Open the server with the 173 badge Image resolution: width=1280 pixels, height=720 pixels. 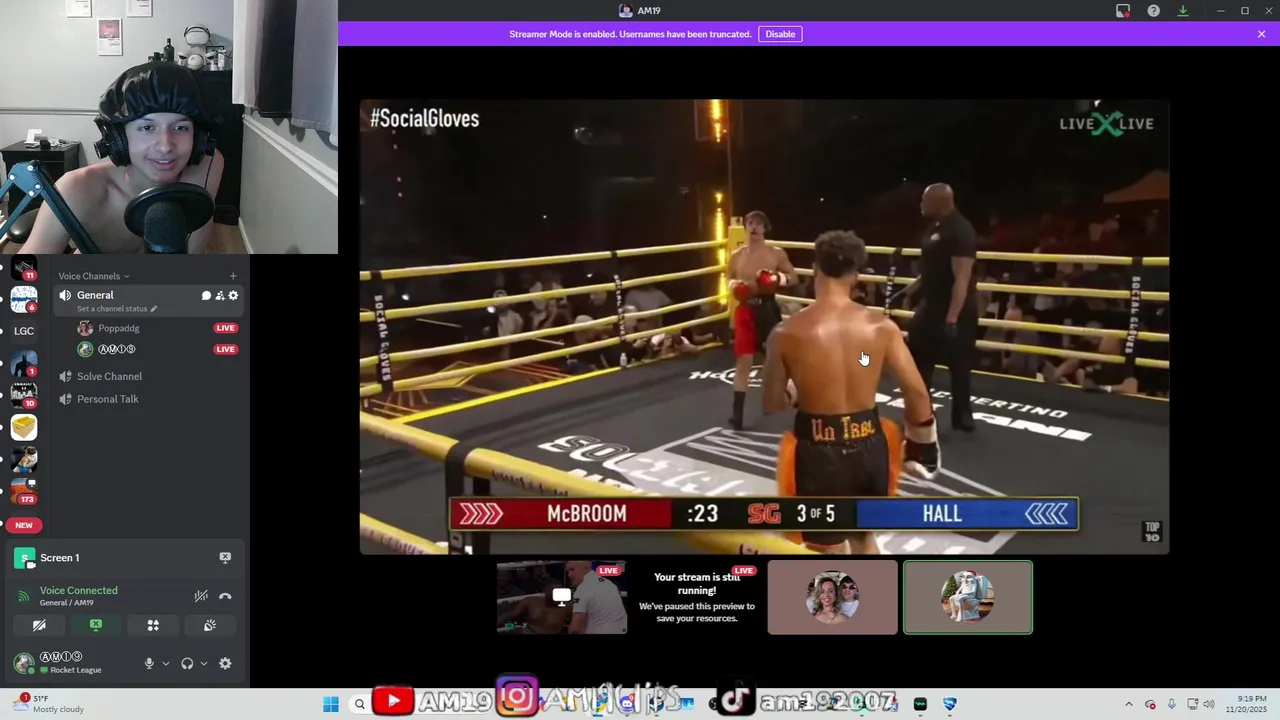tap(24, 491)
